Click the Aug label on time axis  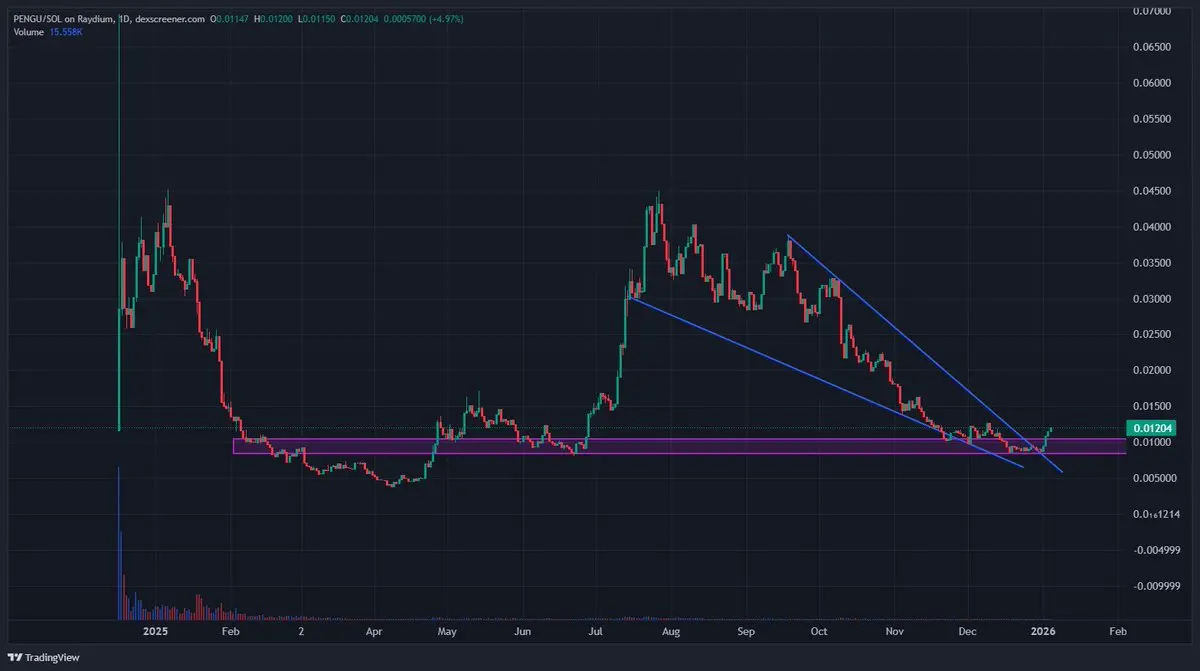(x=671, y=632)
